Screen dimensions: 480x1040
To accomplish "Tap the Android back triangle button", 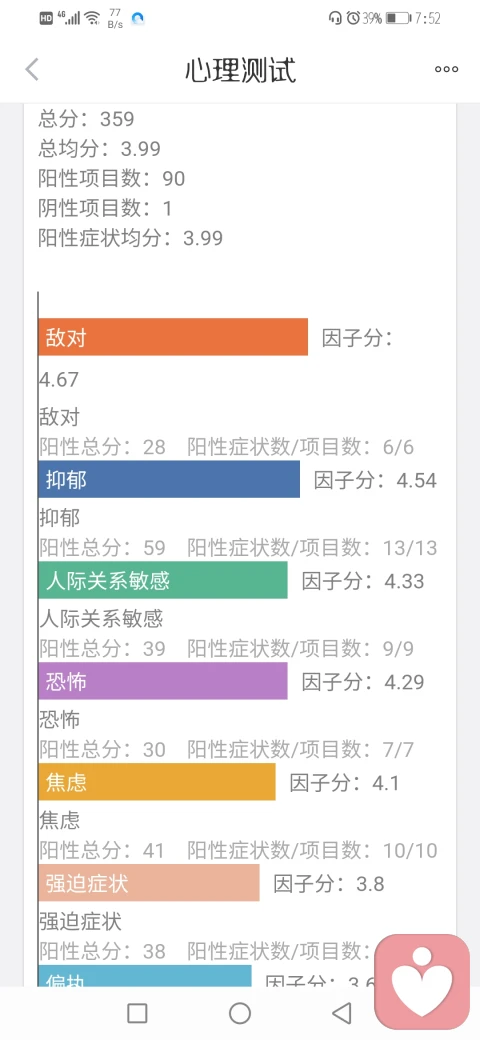I will point(341,1013).
